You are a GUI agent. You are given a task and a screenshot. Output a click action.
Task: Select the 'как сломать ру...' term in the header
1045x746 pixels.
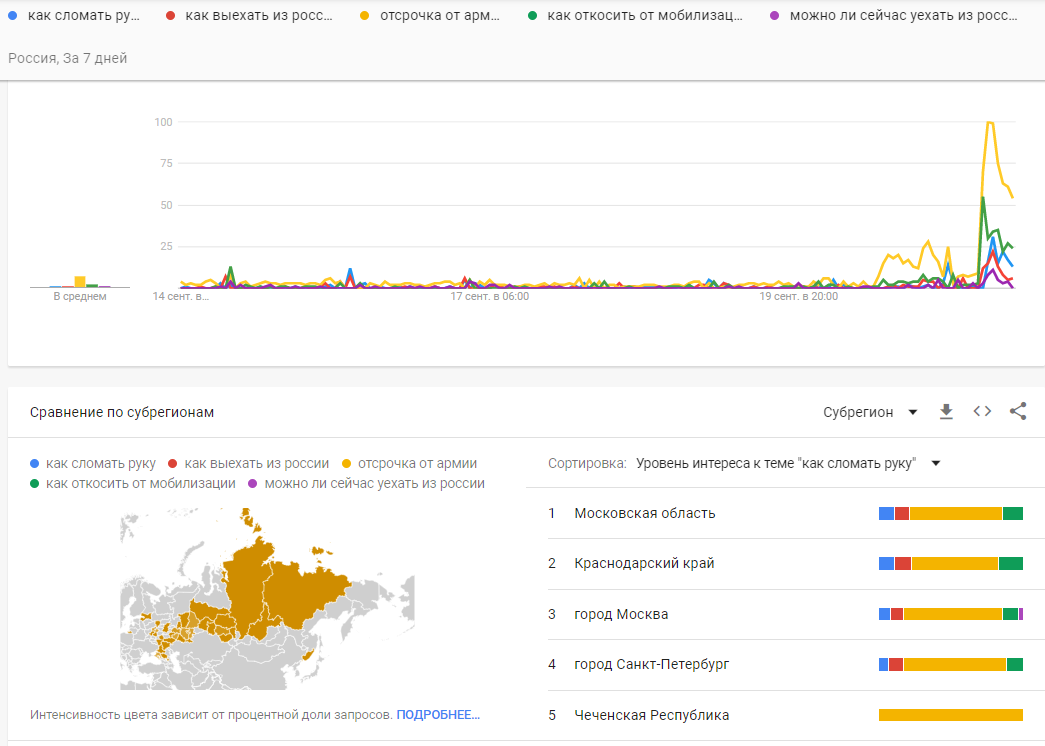click(x=83, y=15)
